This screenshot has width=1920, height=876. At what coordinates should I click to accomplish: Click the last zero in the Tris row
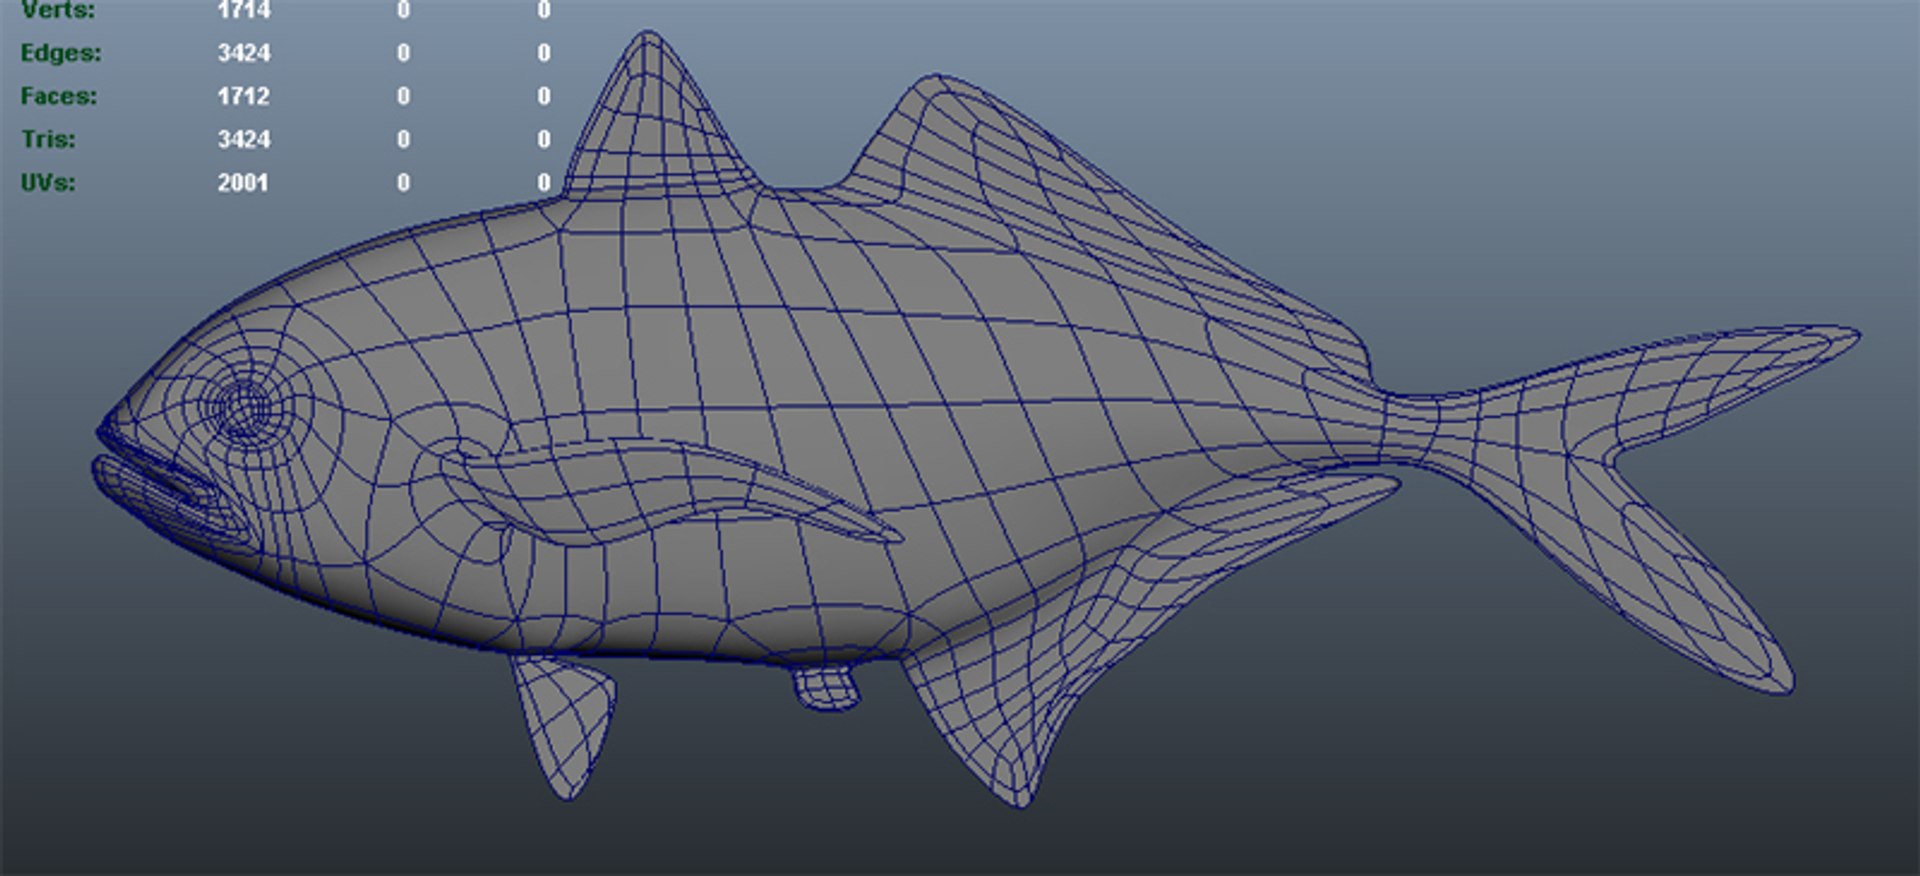click(x=544, y=139)
